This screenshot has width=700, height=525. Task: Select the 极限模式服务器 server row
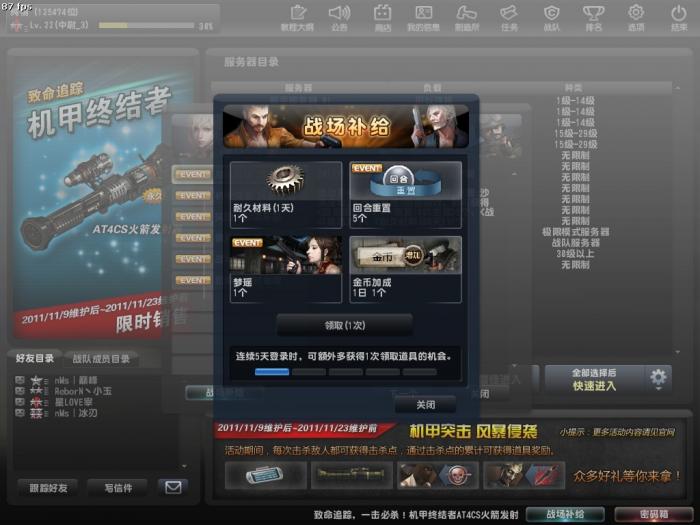[x=575, y=232]
